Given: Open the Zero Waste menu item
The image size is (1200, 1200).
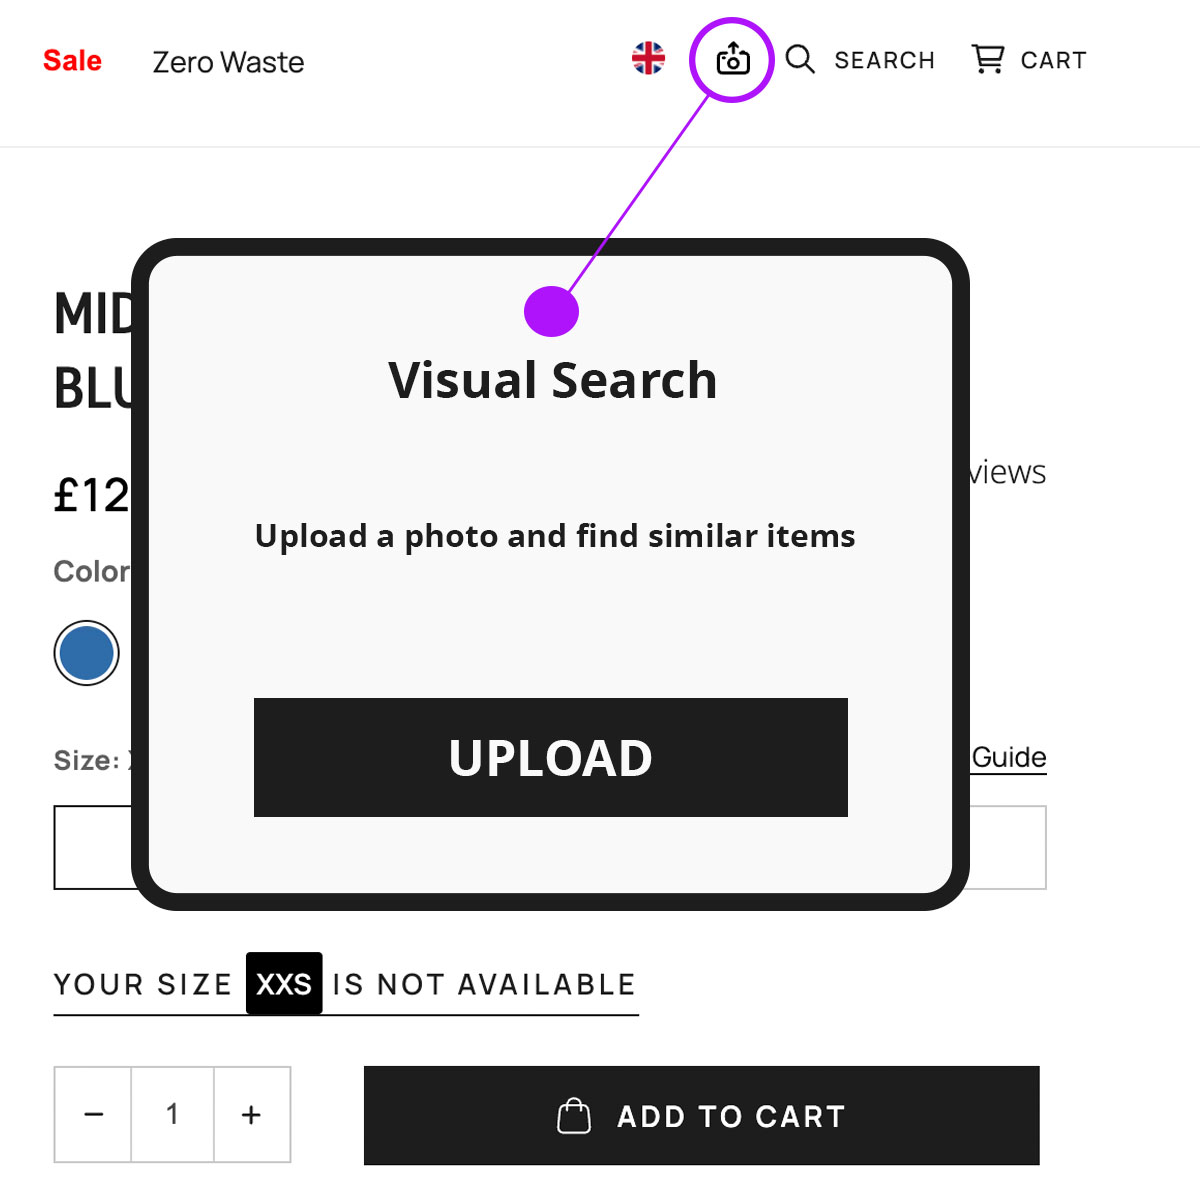Looking at the screenshot, I should pyautogui.click(x=228, y=62).
